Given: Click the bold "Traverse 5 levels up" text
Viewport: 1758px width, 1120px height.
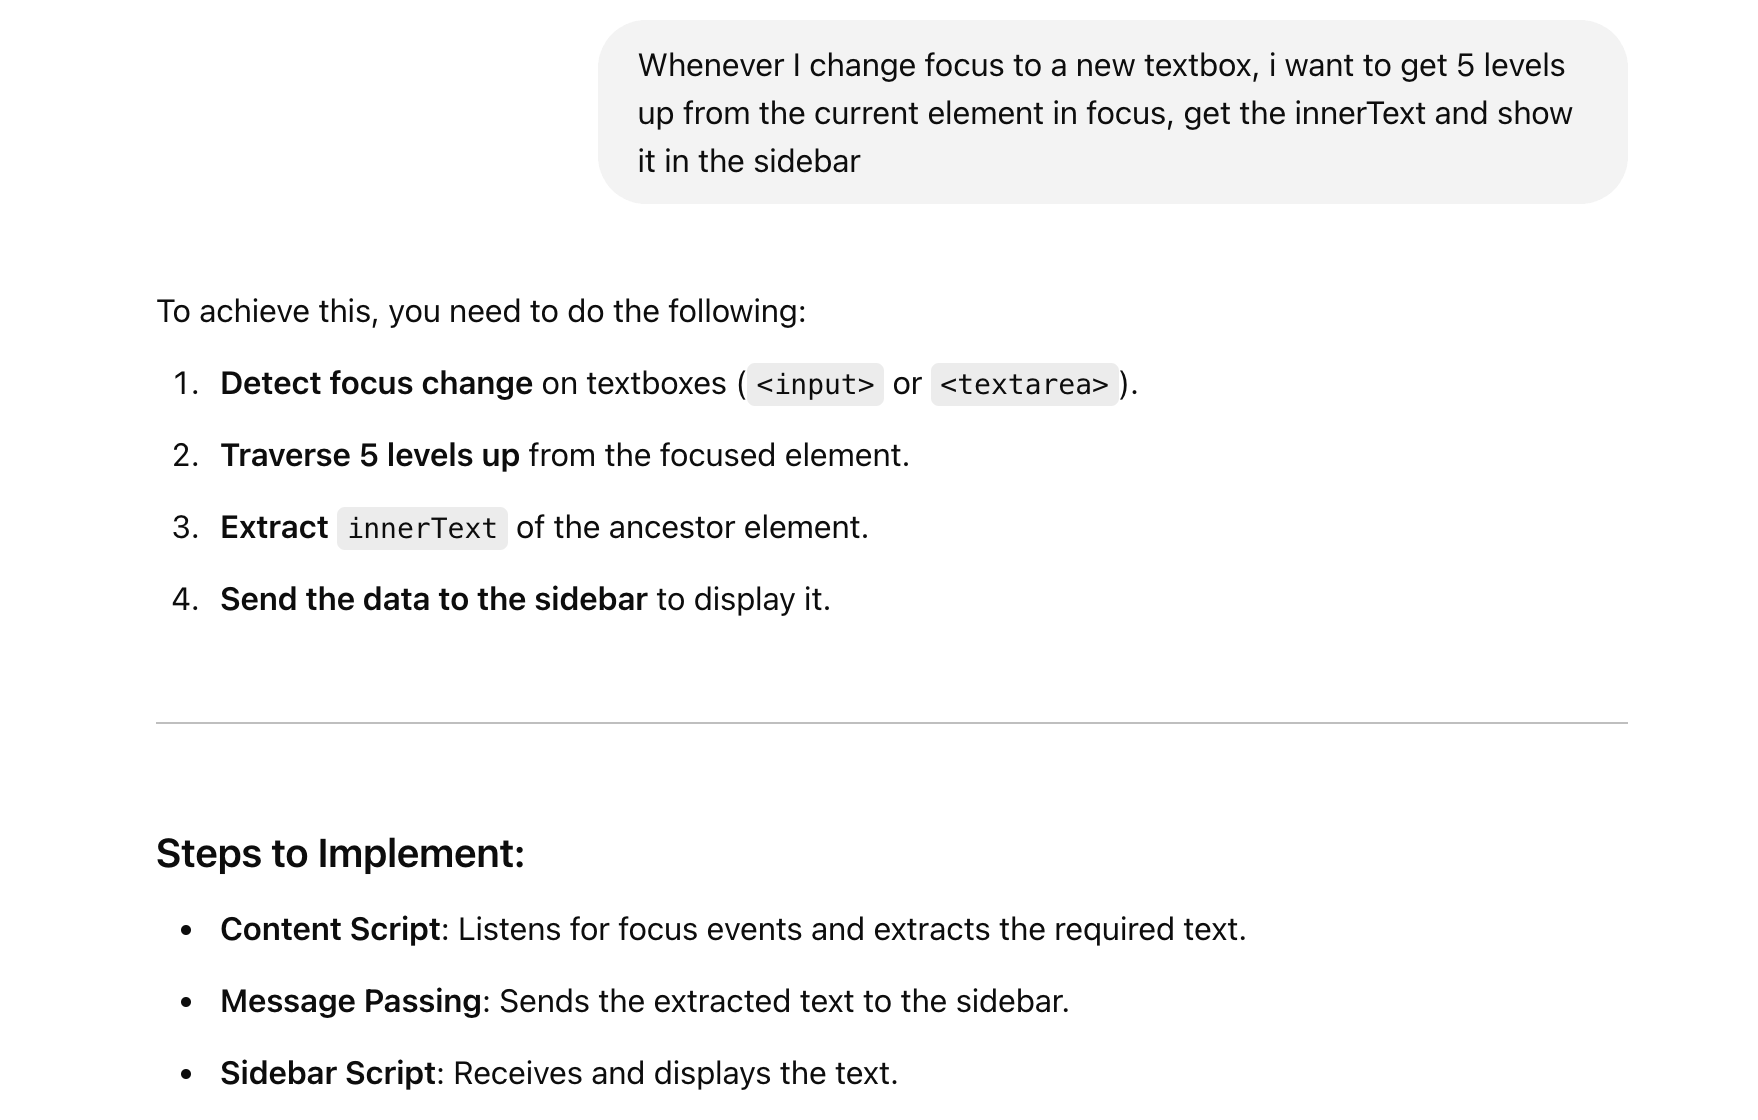Looking at the screenshot, I should (369, 456).
